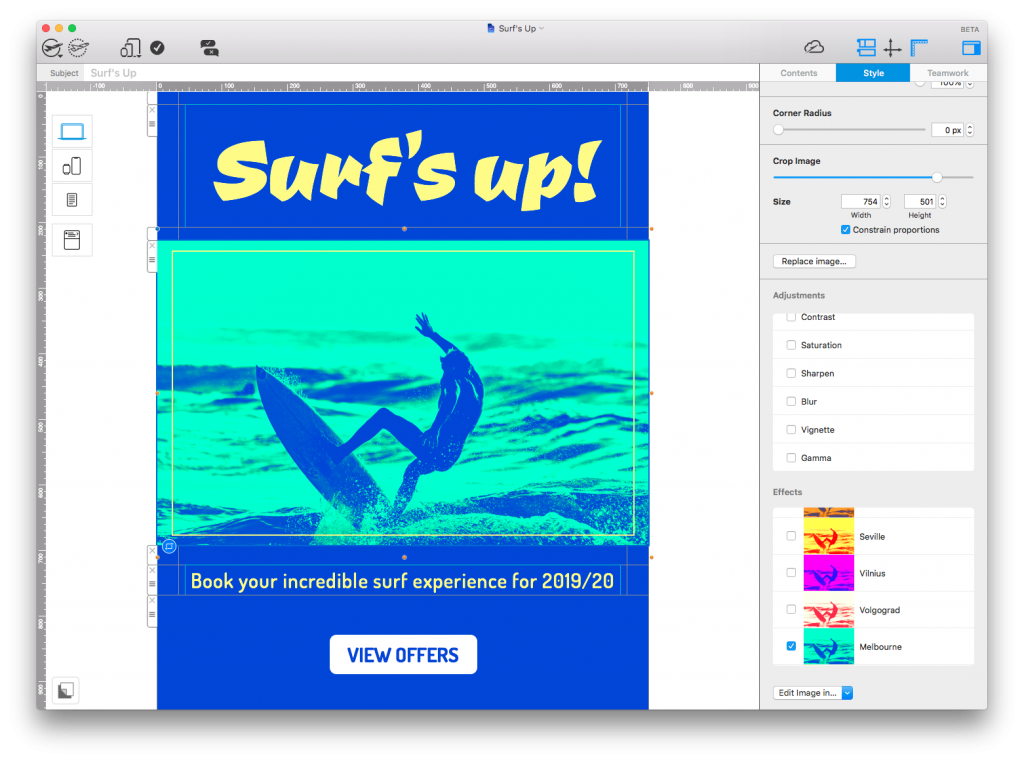Open the inbox preview view icon
The height and width of the screenshot is (762, 1024).
click(x=72, y=240)
